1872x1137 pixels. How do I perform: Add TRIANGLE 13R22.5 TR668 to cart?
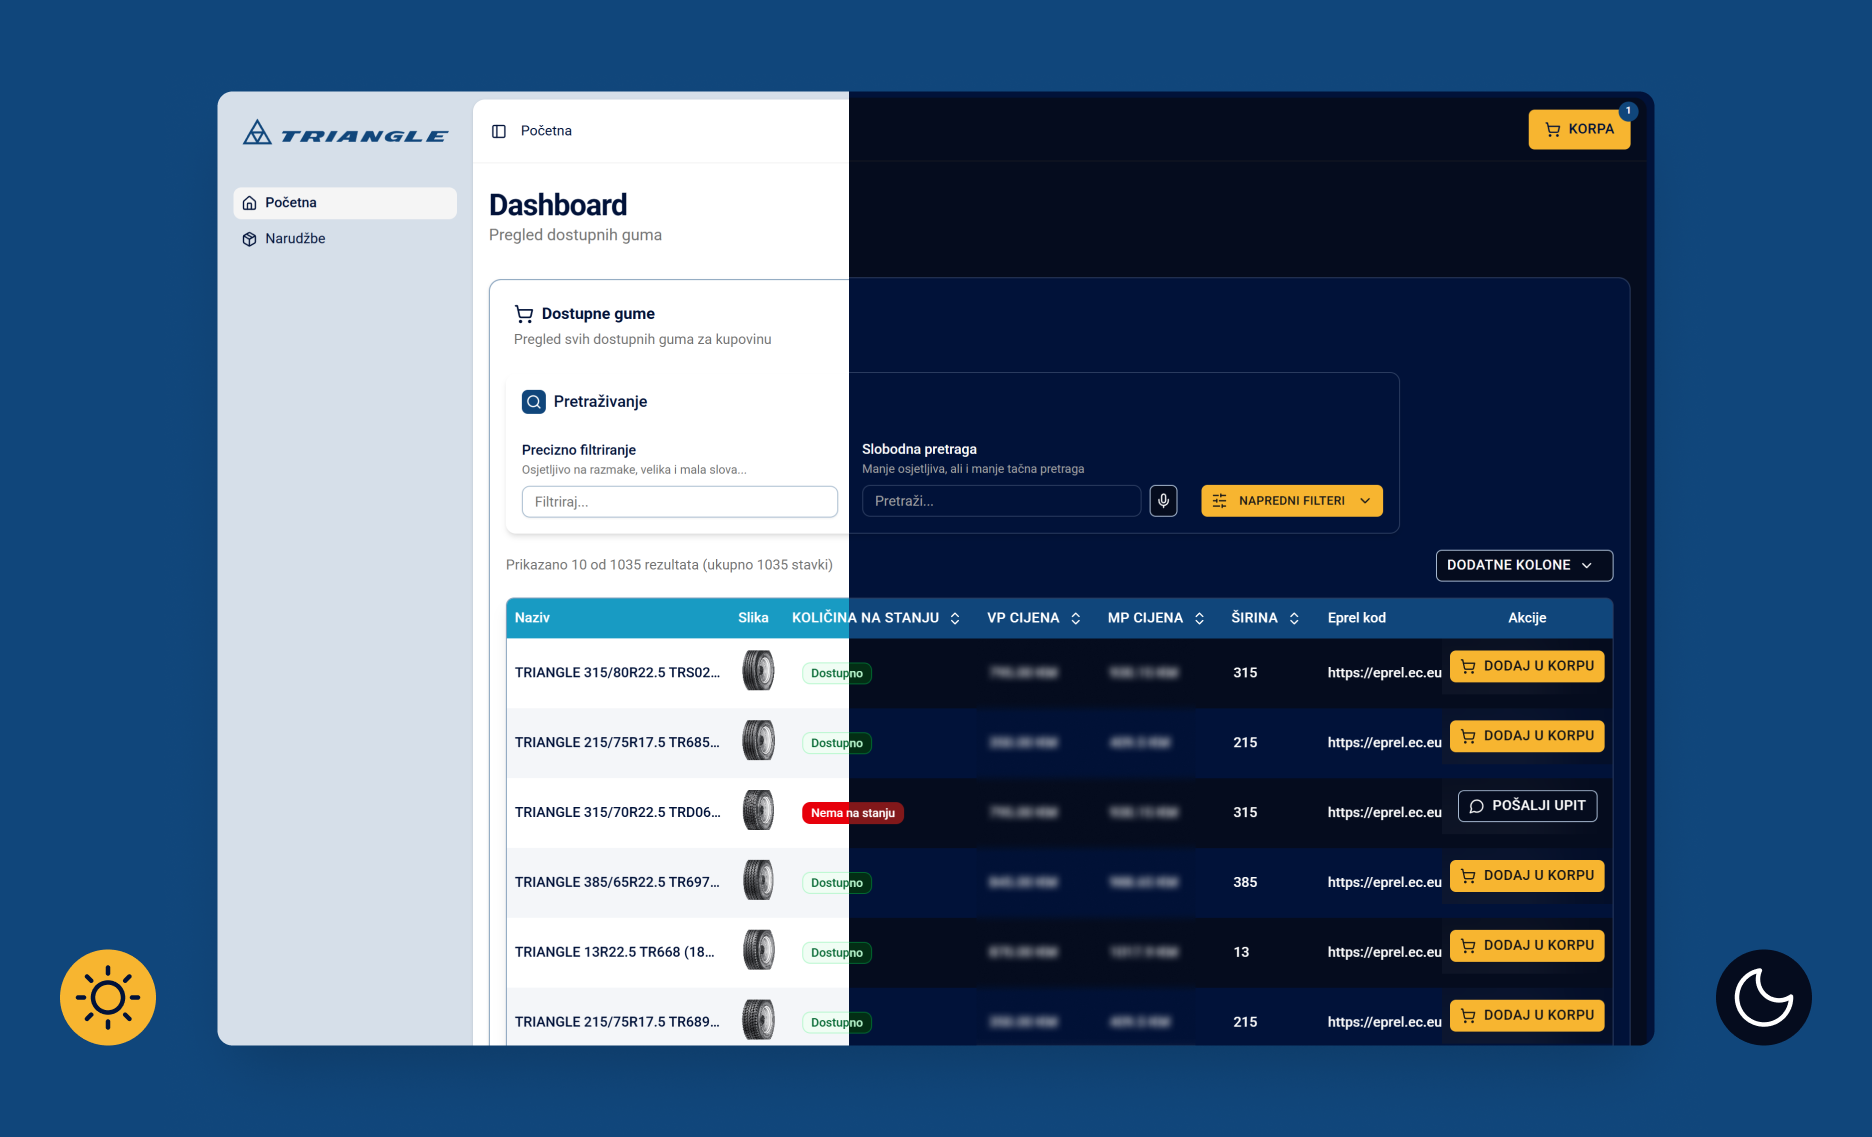pyautogui.click(x=1527, y=946)
